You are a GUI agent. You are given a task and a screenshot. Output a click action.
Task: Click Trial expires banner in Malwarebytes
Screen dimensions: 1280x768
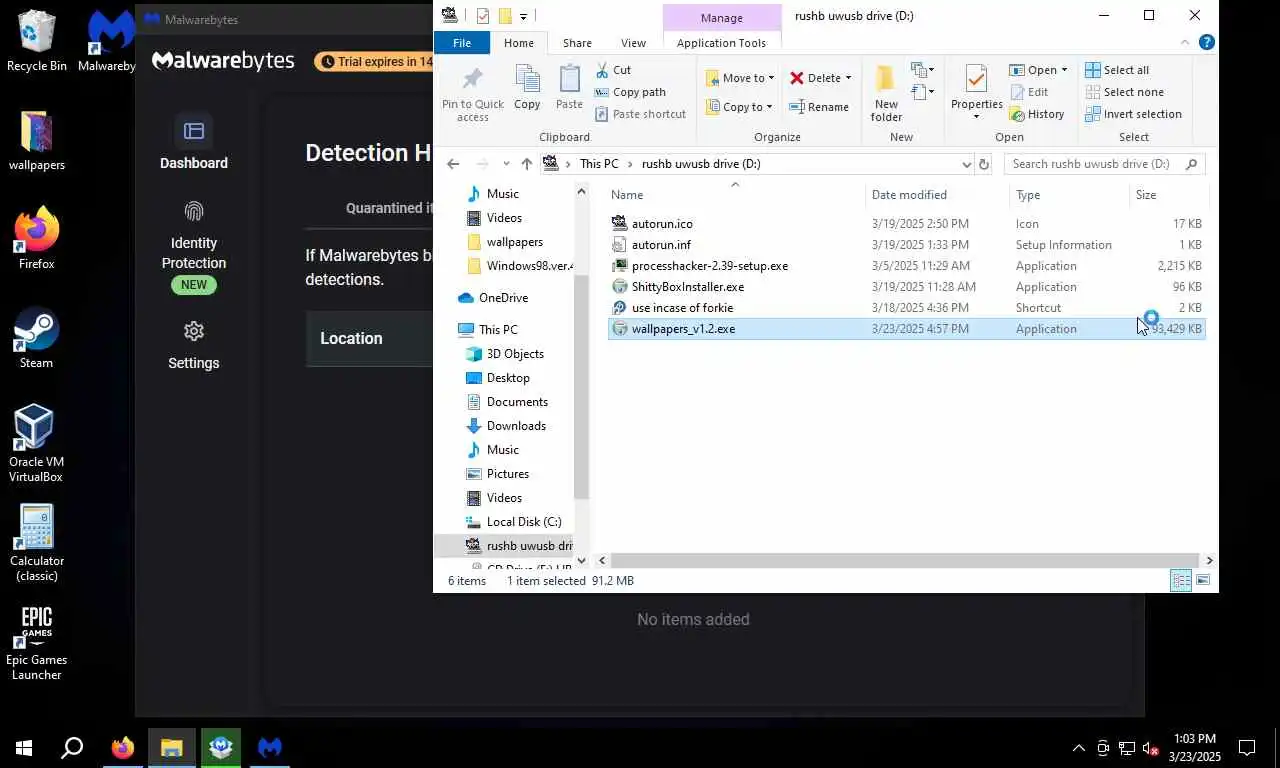375,62
